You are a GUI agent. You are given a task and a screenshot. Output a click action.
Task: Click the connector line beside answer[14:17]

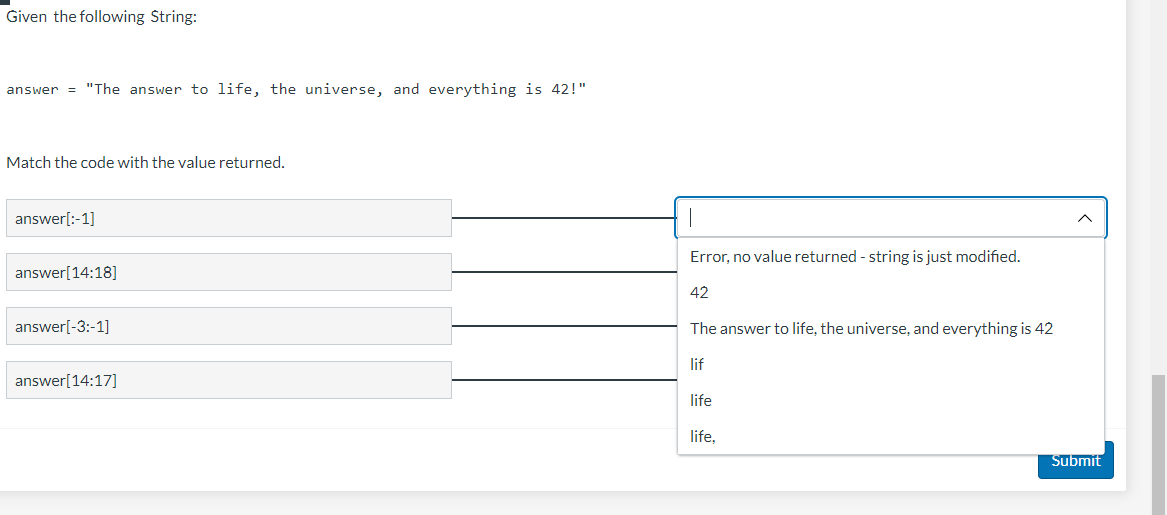[564, 380]
